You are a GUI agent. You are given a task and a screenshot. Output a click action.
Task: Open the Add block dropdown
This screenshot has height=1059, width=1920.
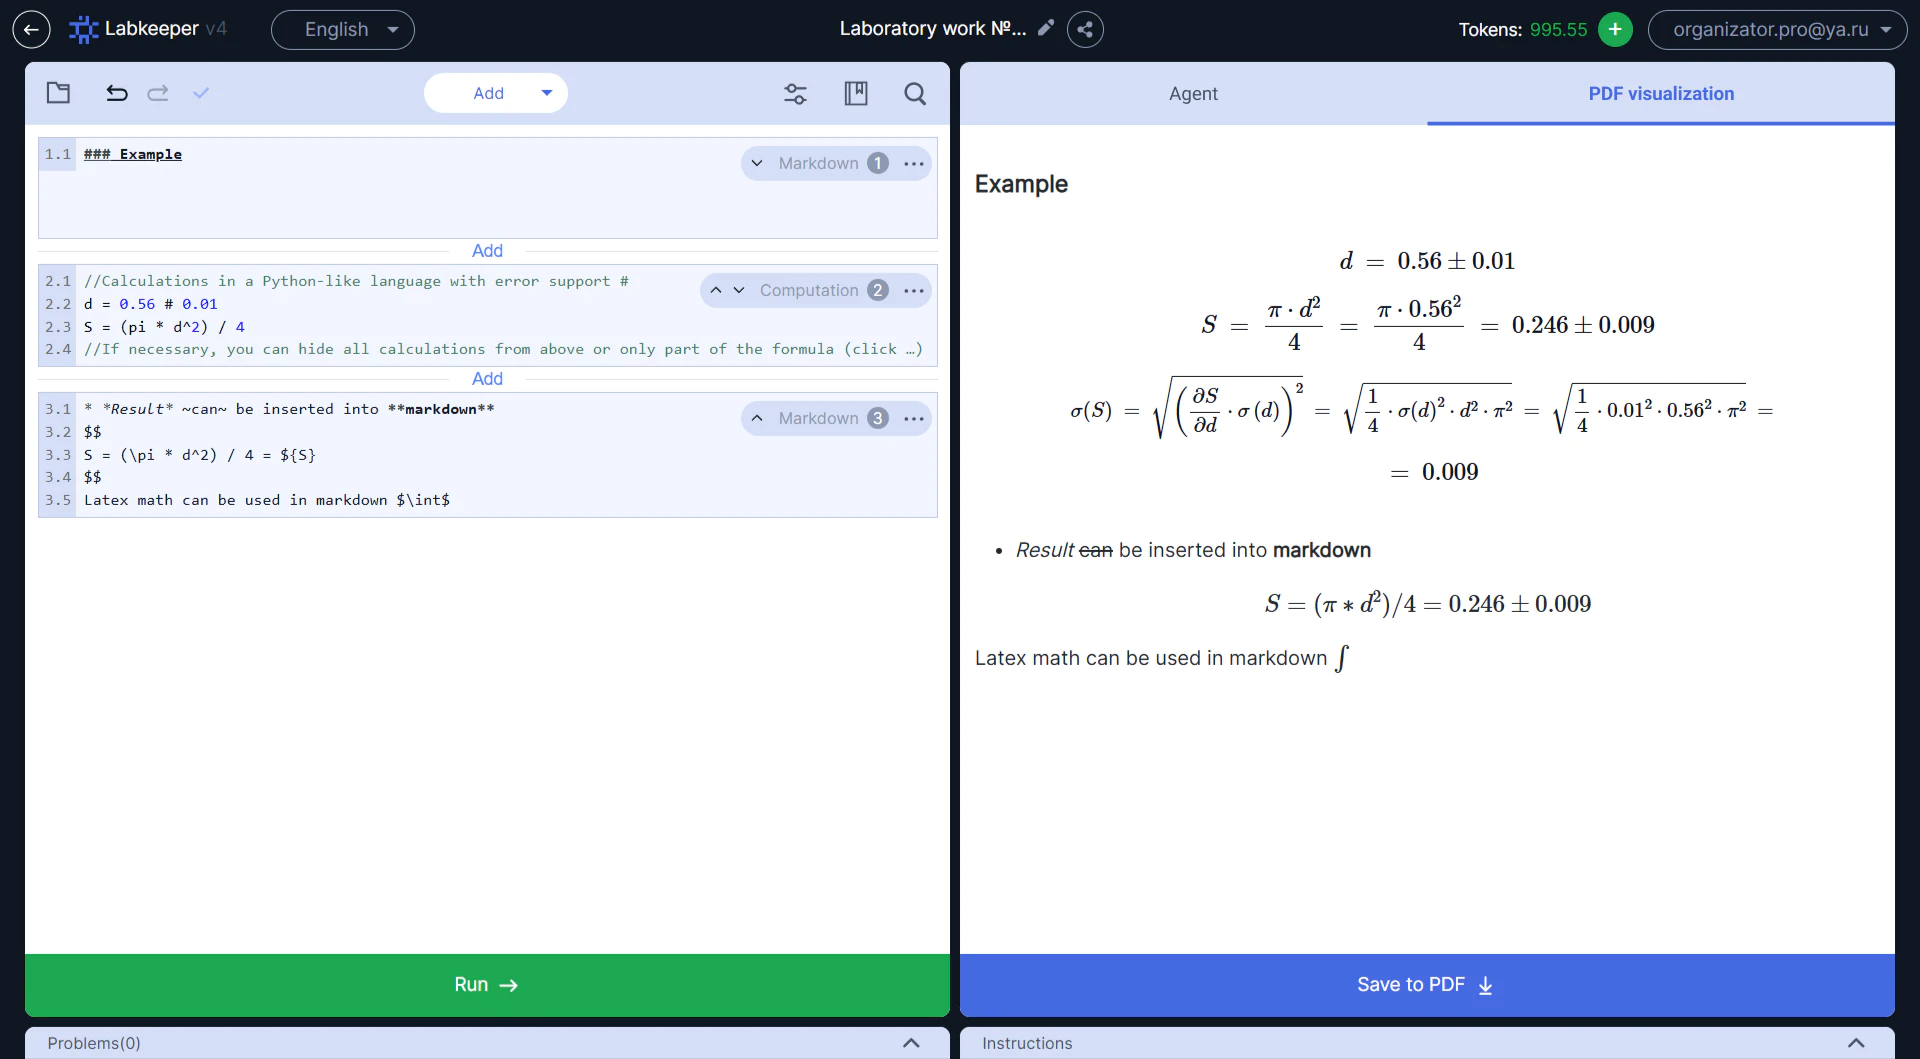(496, 93)
